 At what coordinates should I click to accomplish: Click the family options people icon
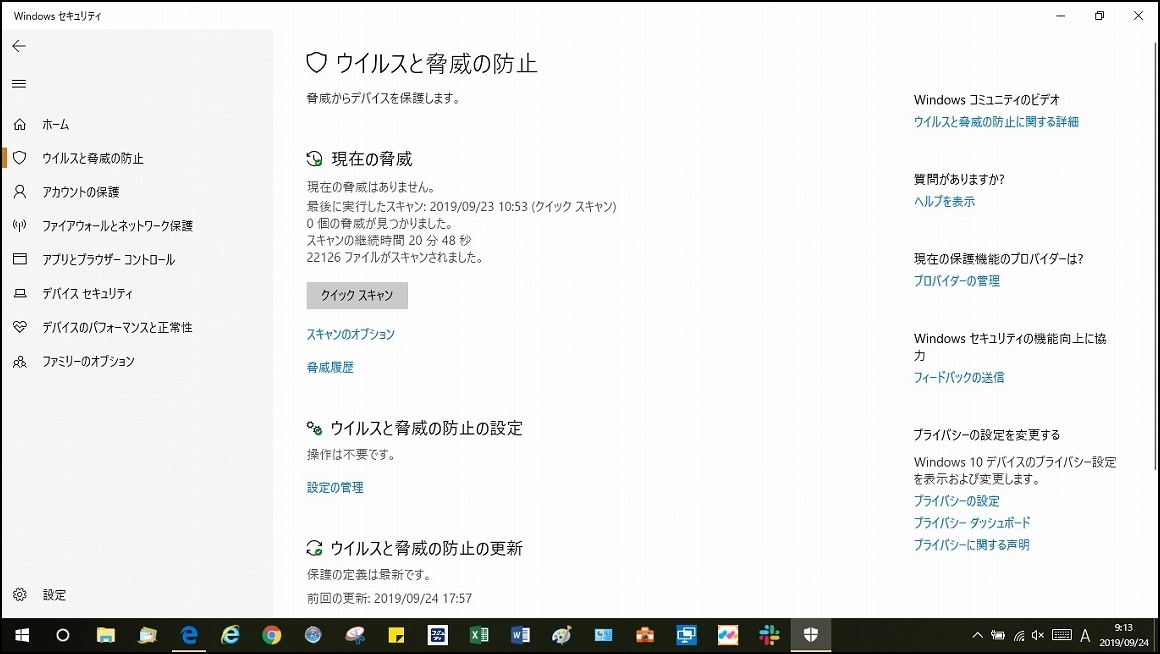point(20,362)
